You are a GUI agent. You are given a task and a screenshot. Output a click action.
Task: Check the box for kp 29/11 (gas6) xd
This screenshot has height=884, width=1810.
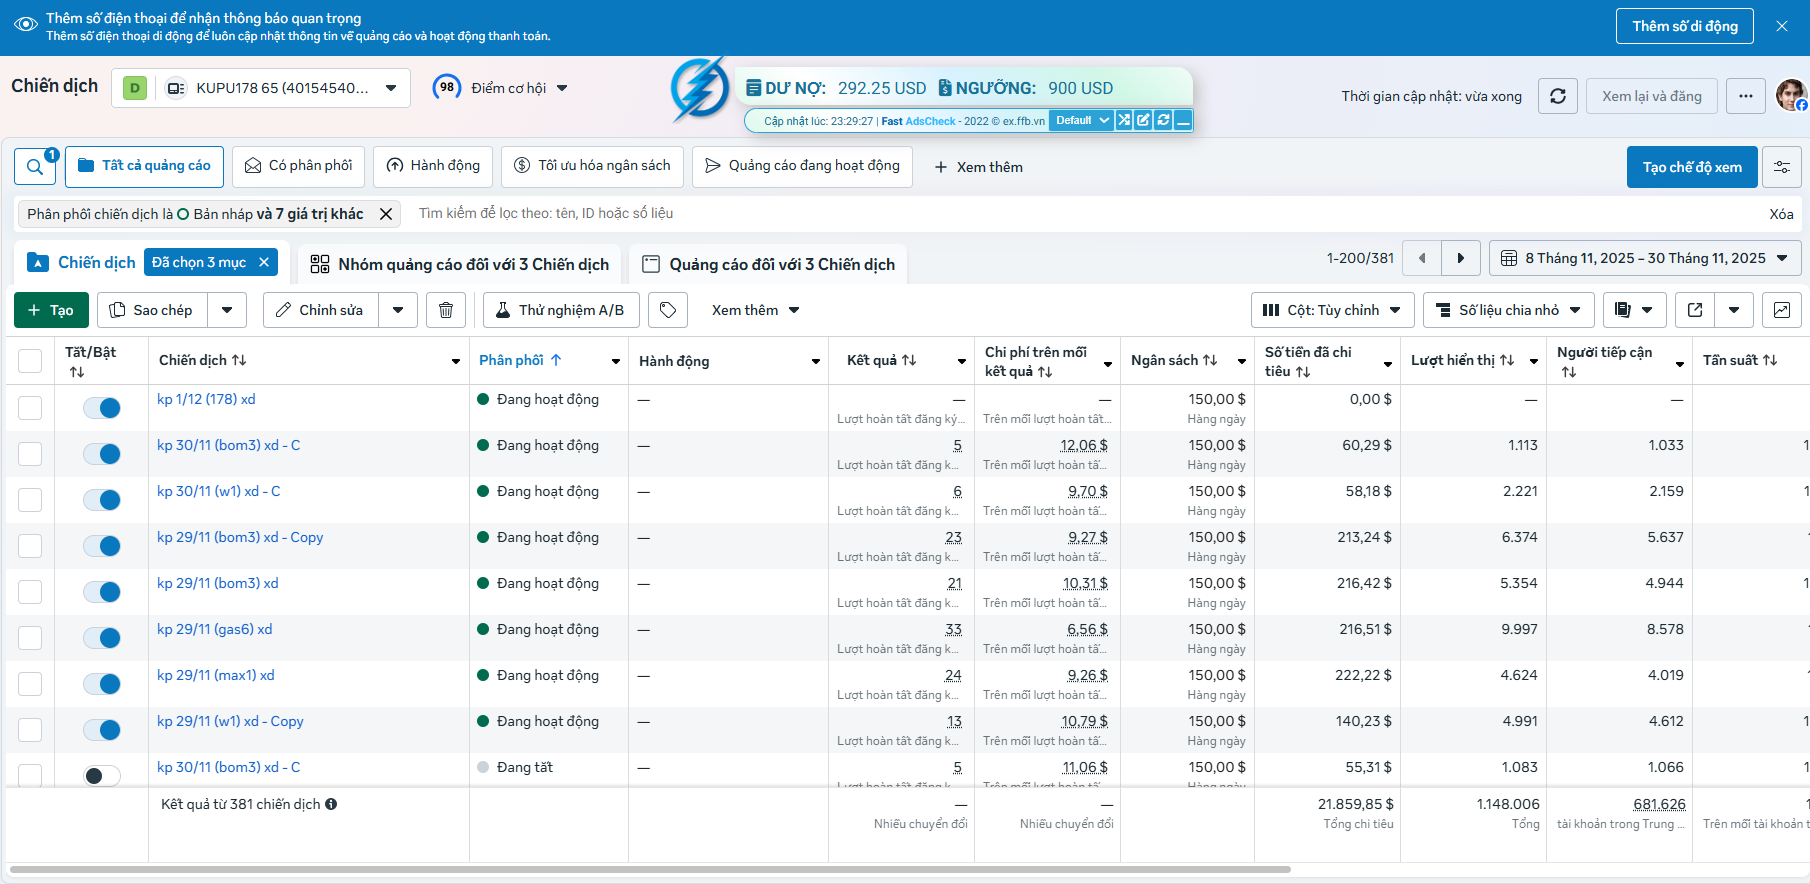pyautogui.click(x=30, y=638)
